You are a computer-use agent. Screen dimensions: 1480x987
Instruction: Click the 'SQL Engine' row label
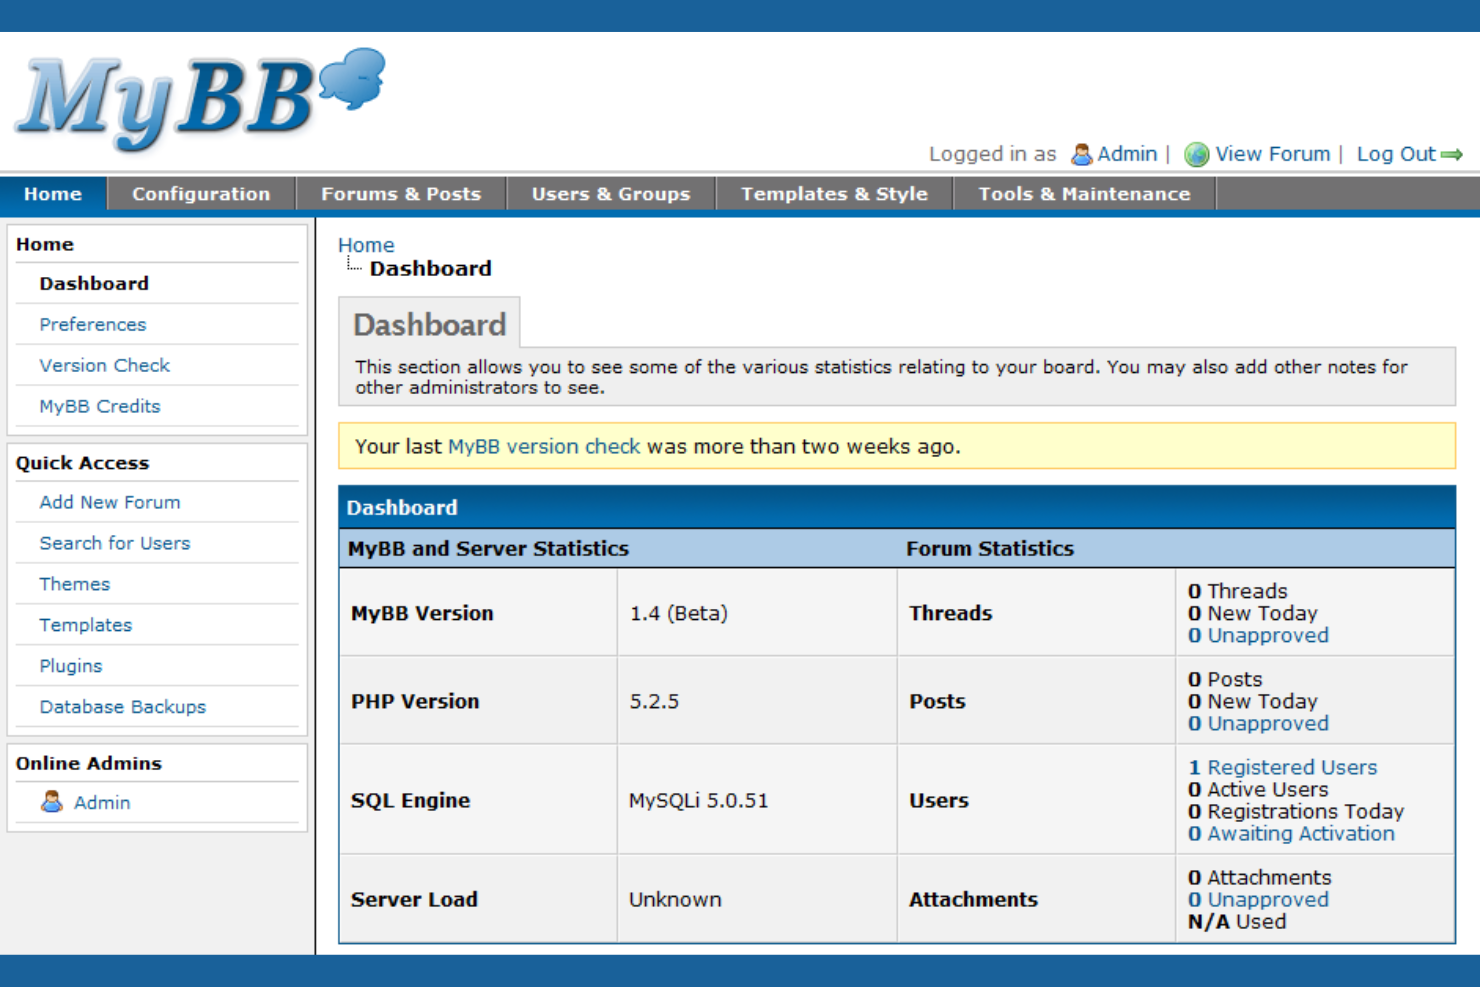pyautogui.click(x=410, y=801)
